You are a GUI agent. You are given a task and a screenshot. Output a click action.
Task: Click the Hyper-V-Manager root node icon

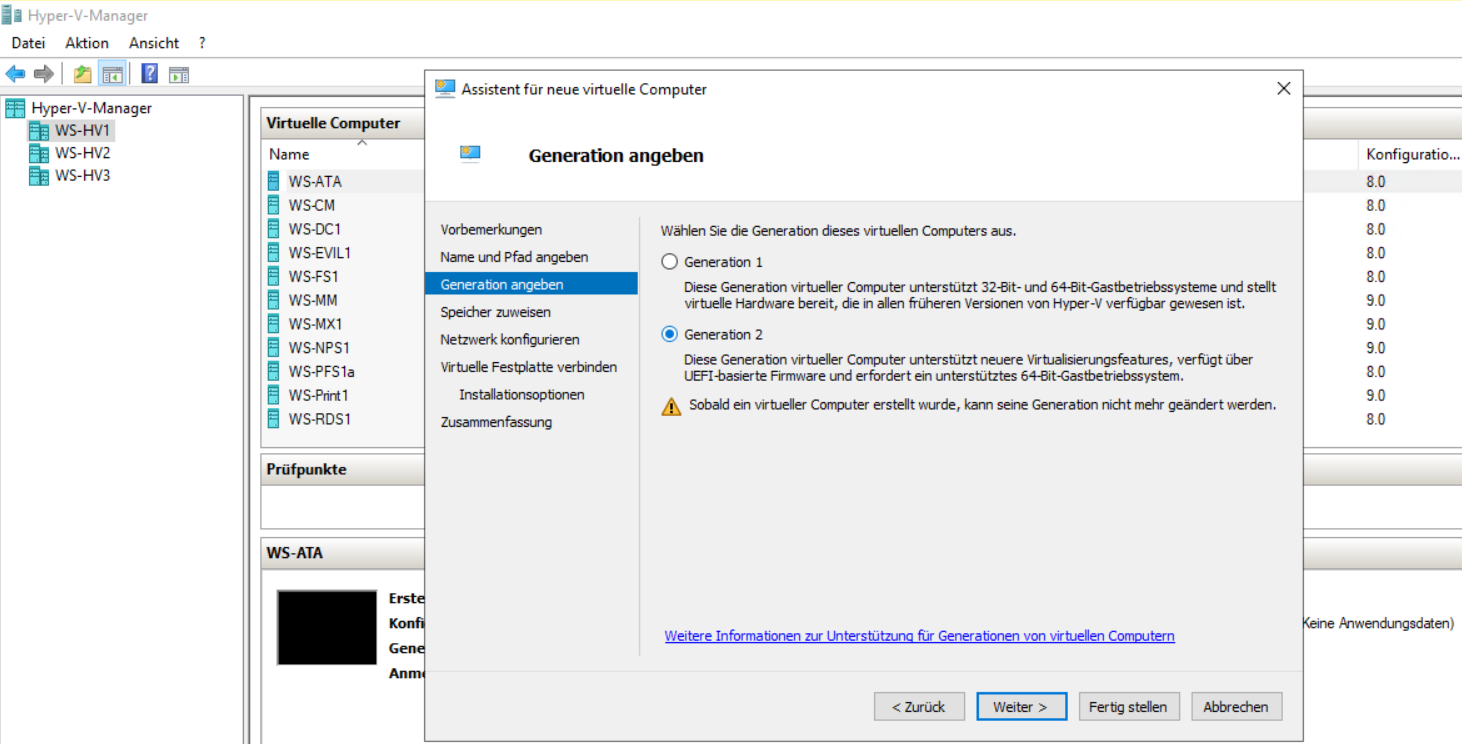(15, 108)
